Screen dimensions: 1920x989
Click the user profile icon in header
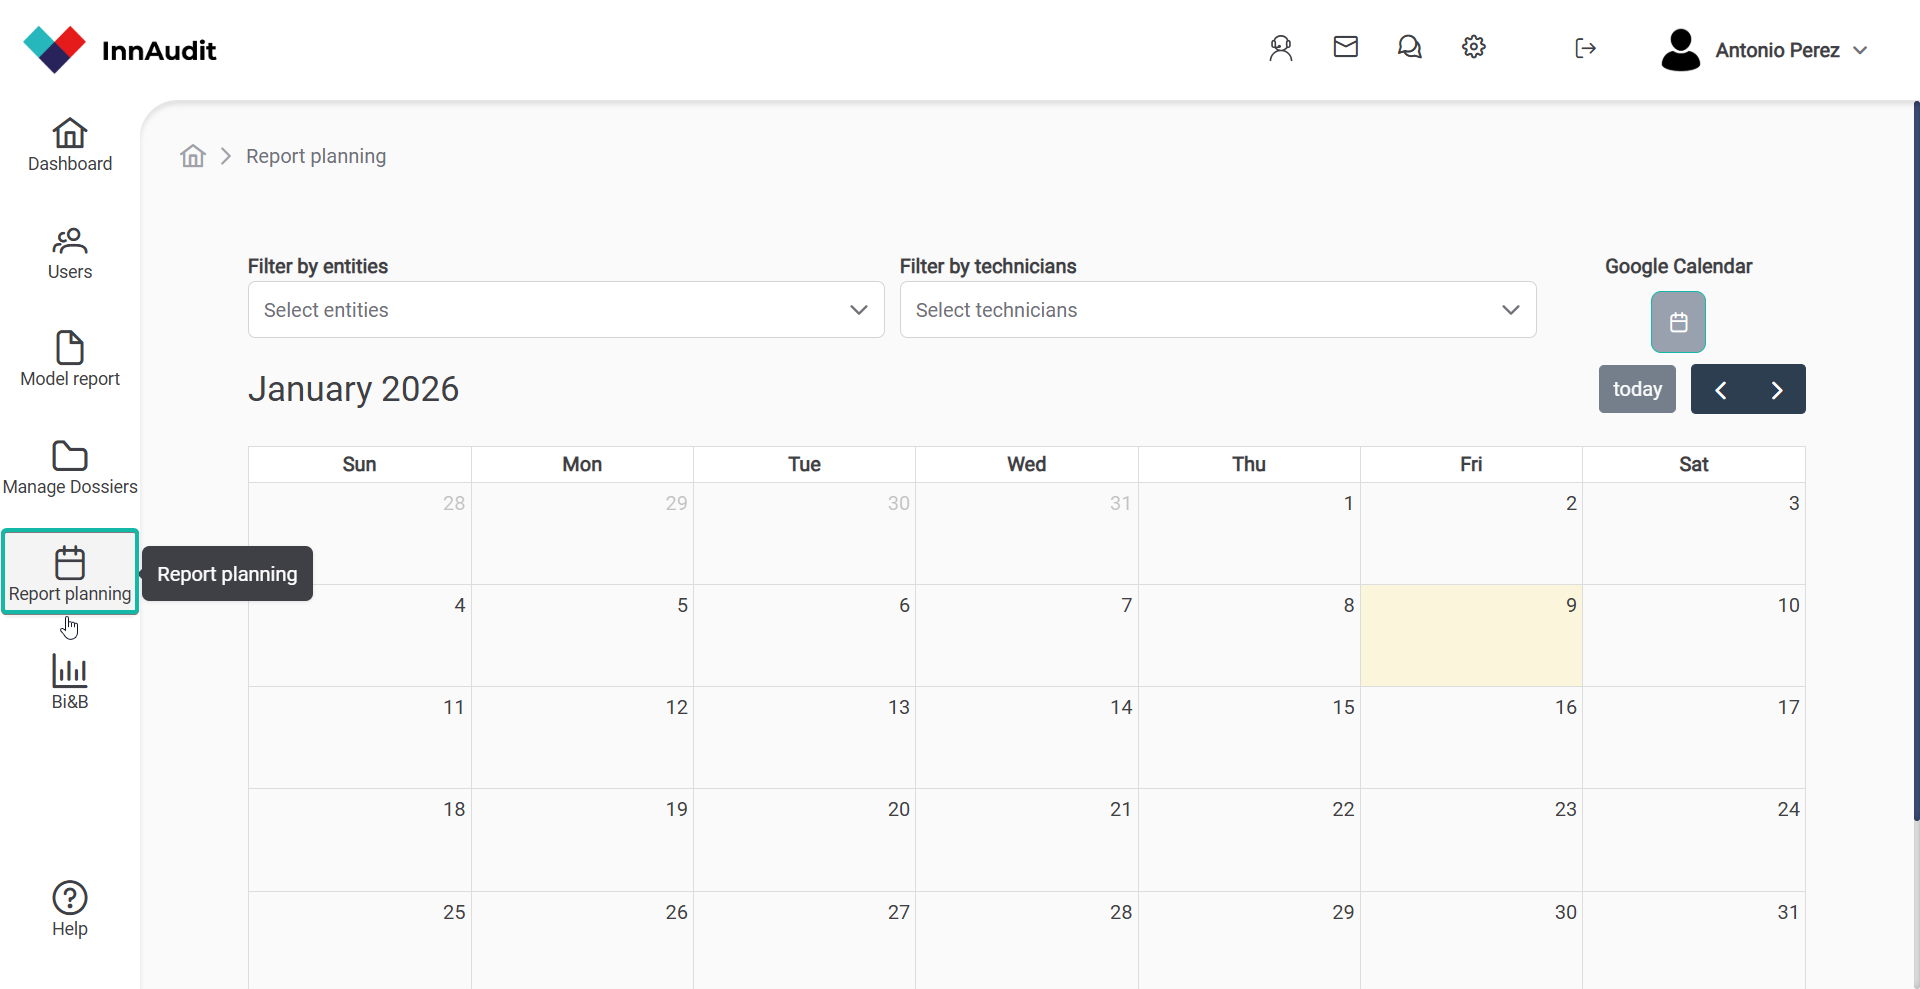(x=1281, y=48)
